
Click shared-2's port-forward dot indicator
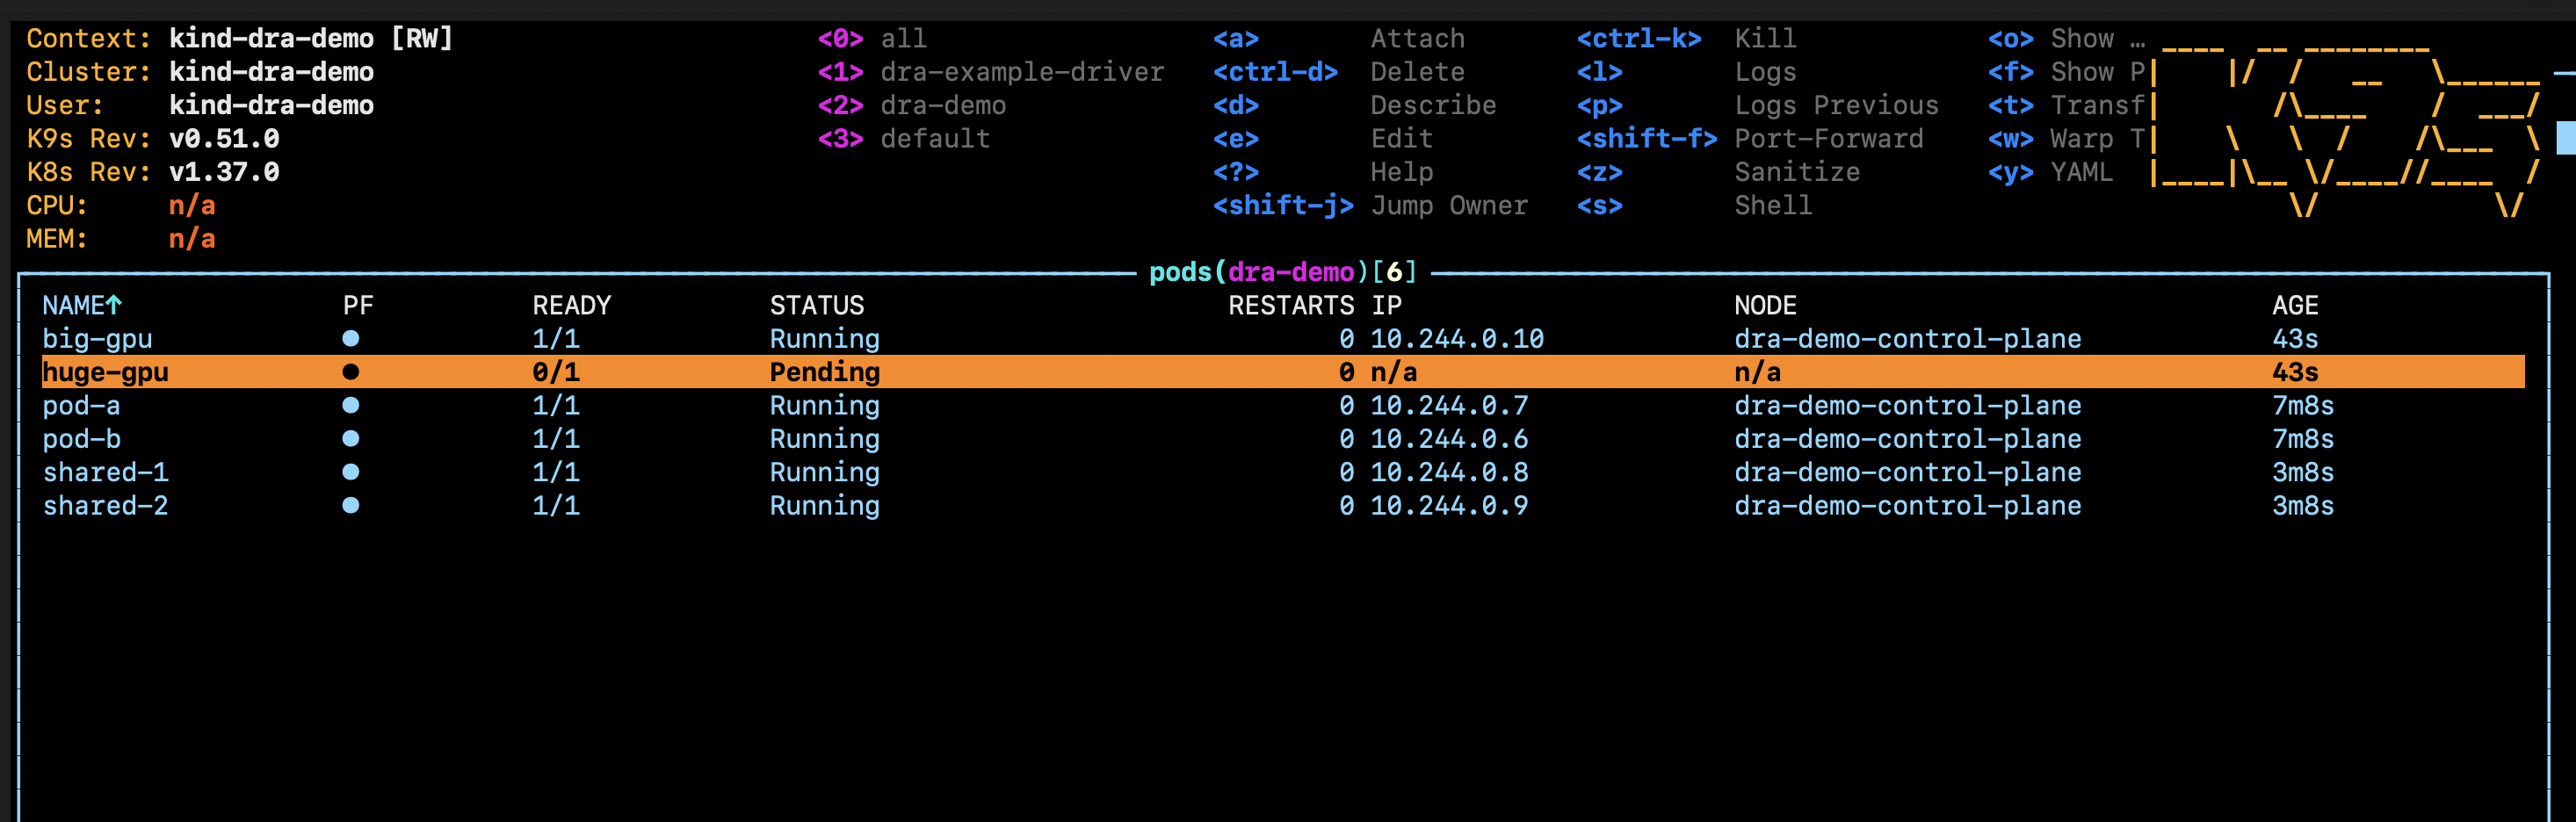(x=350, y=505)
